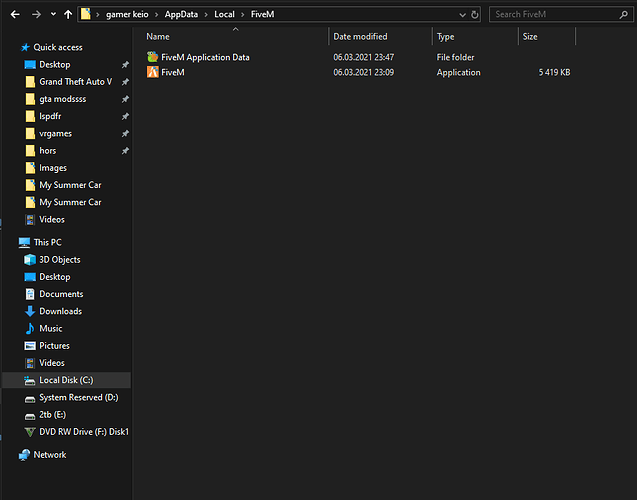Open System Reserved (D:) drive
The image size is (637, 500).
pos(79,397)
